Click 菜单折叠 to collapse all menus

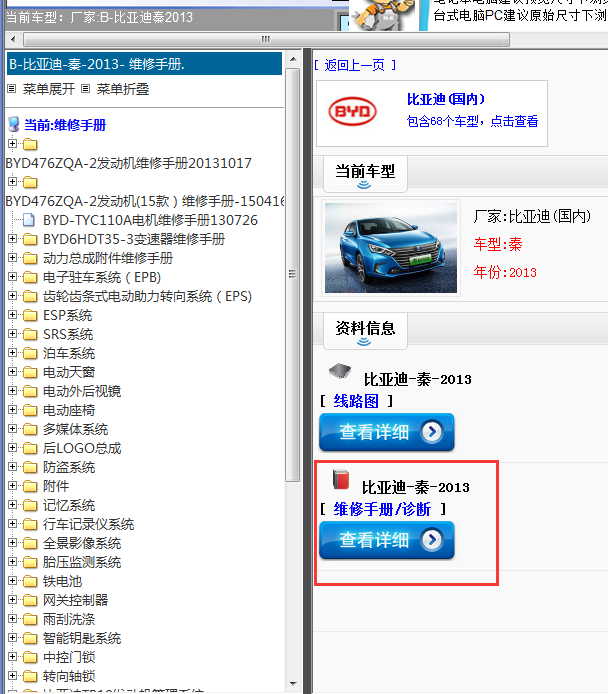point(123,89)
